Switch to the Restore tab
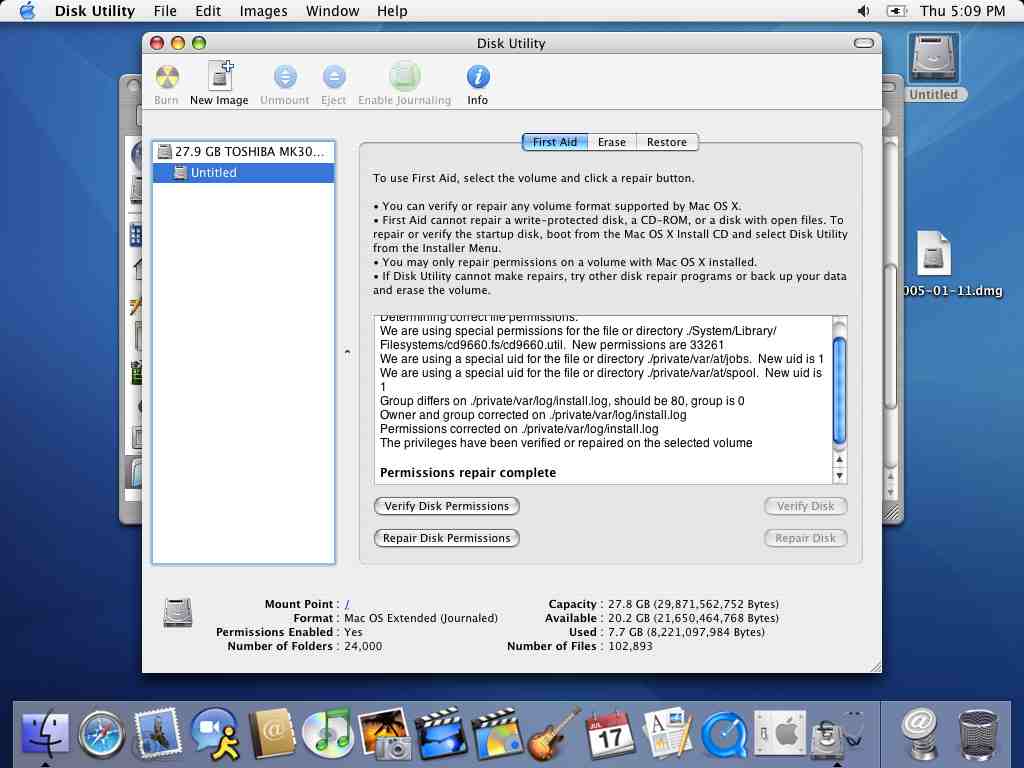This screenshot has width=1024, height=768. (667, 142)
